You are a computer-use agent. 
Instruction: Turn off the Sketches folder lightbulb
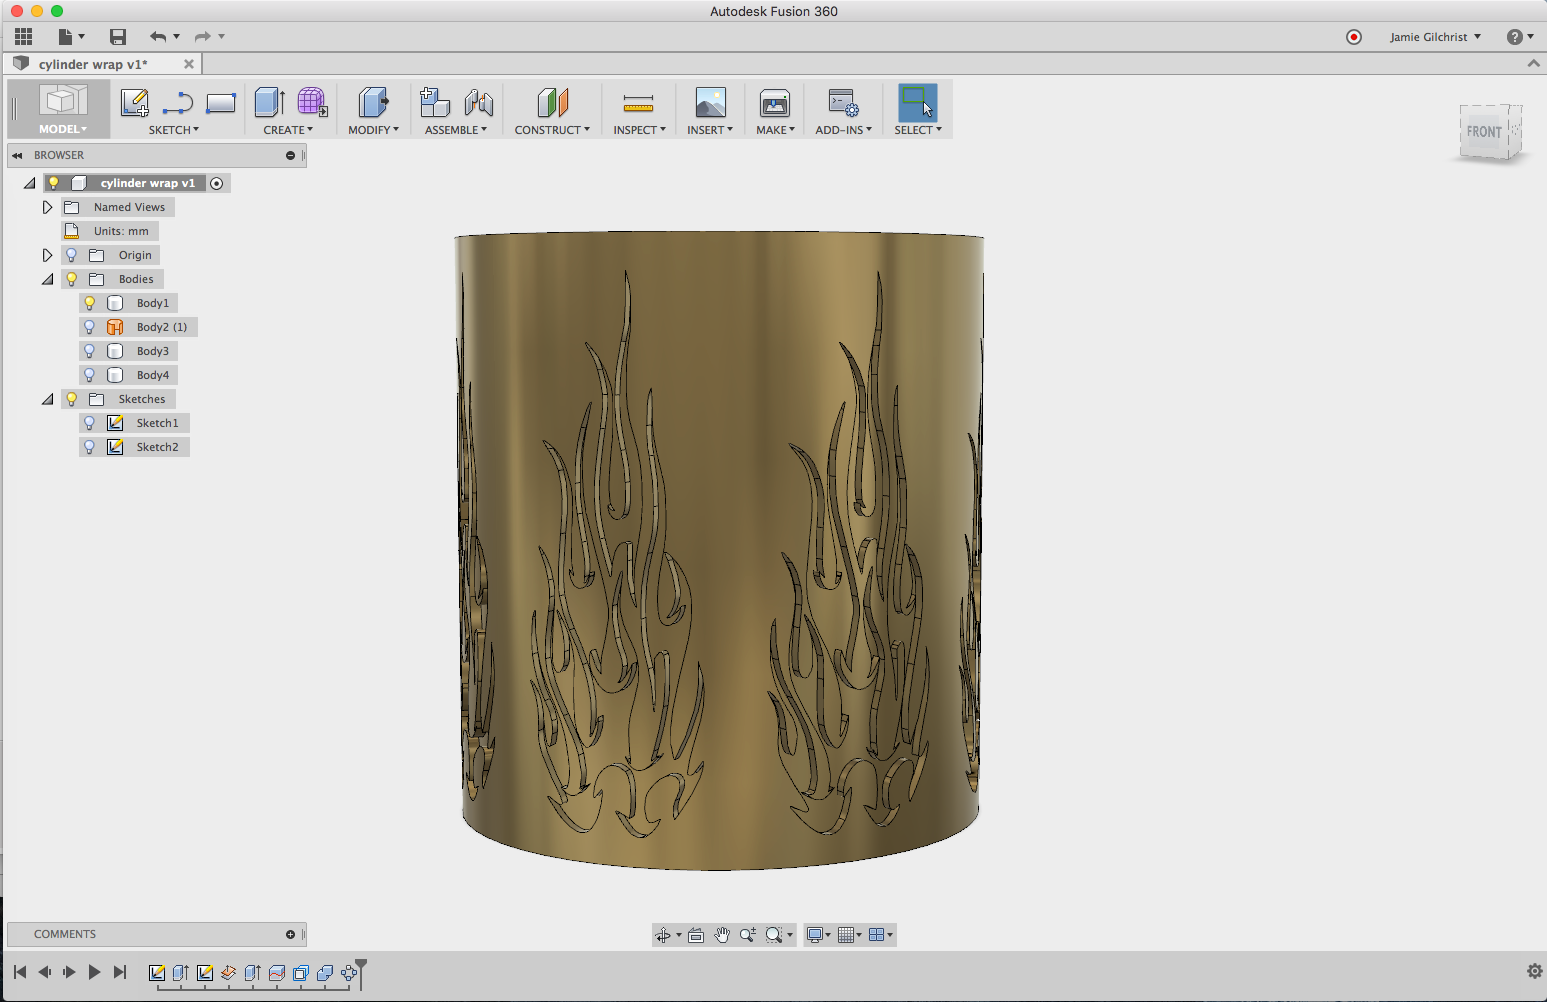coord(71,398)
